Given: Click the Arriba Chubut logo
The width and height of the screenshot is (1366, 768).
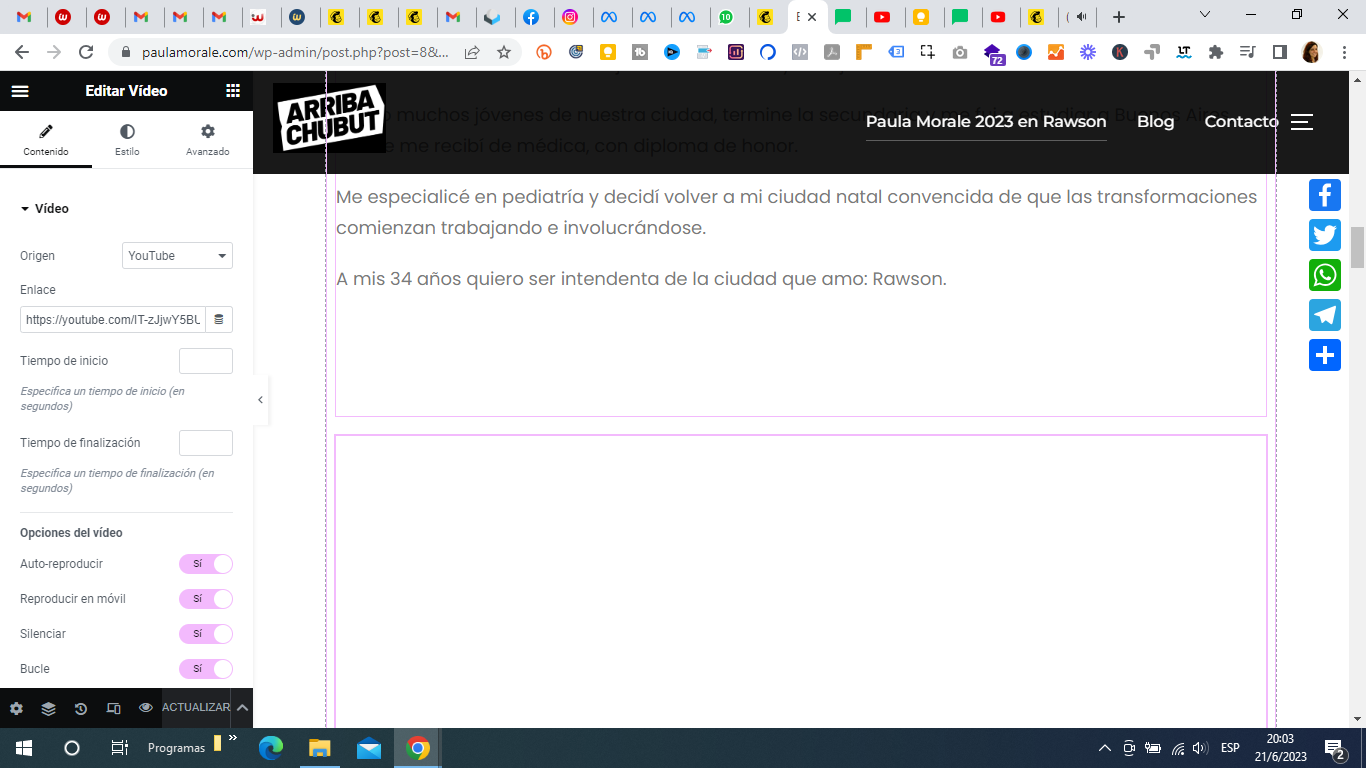Looking at the screenshot, I should pos(329,118).
